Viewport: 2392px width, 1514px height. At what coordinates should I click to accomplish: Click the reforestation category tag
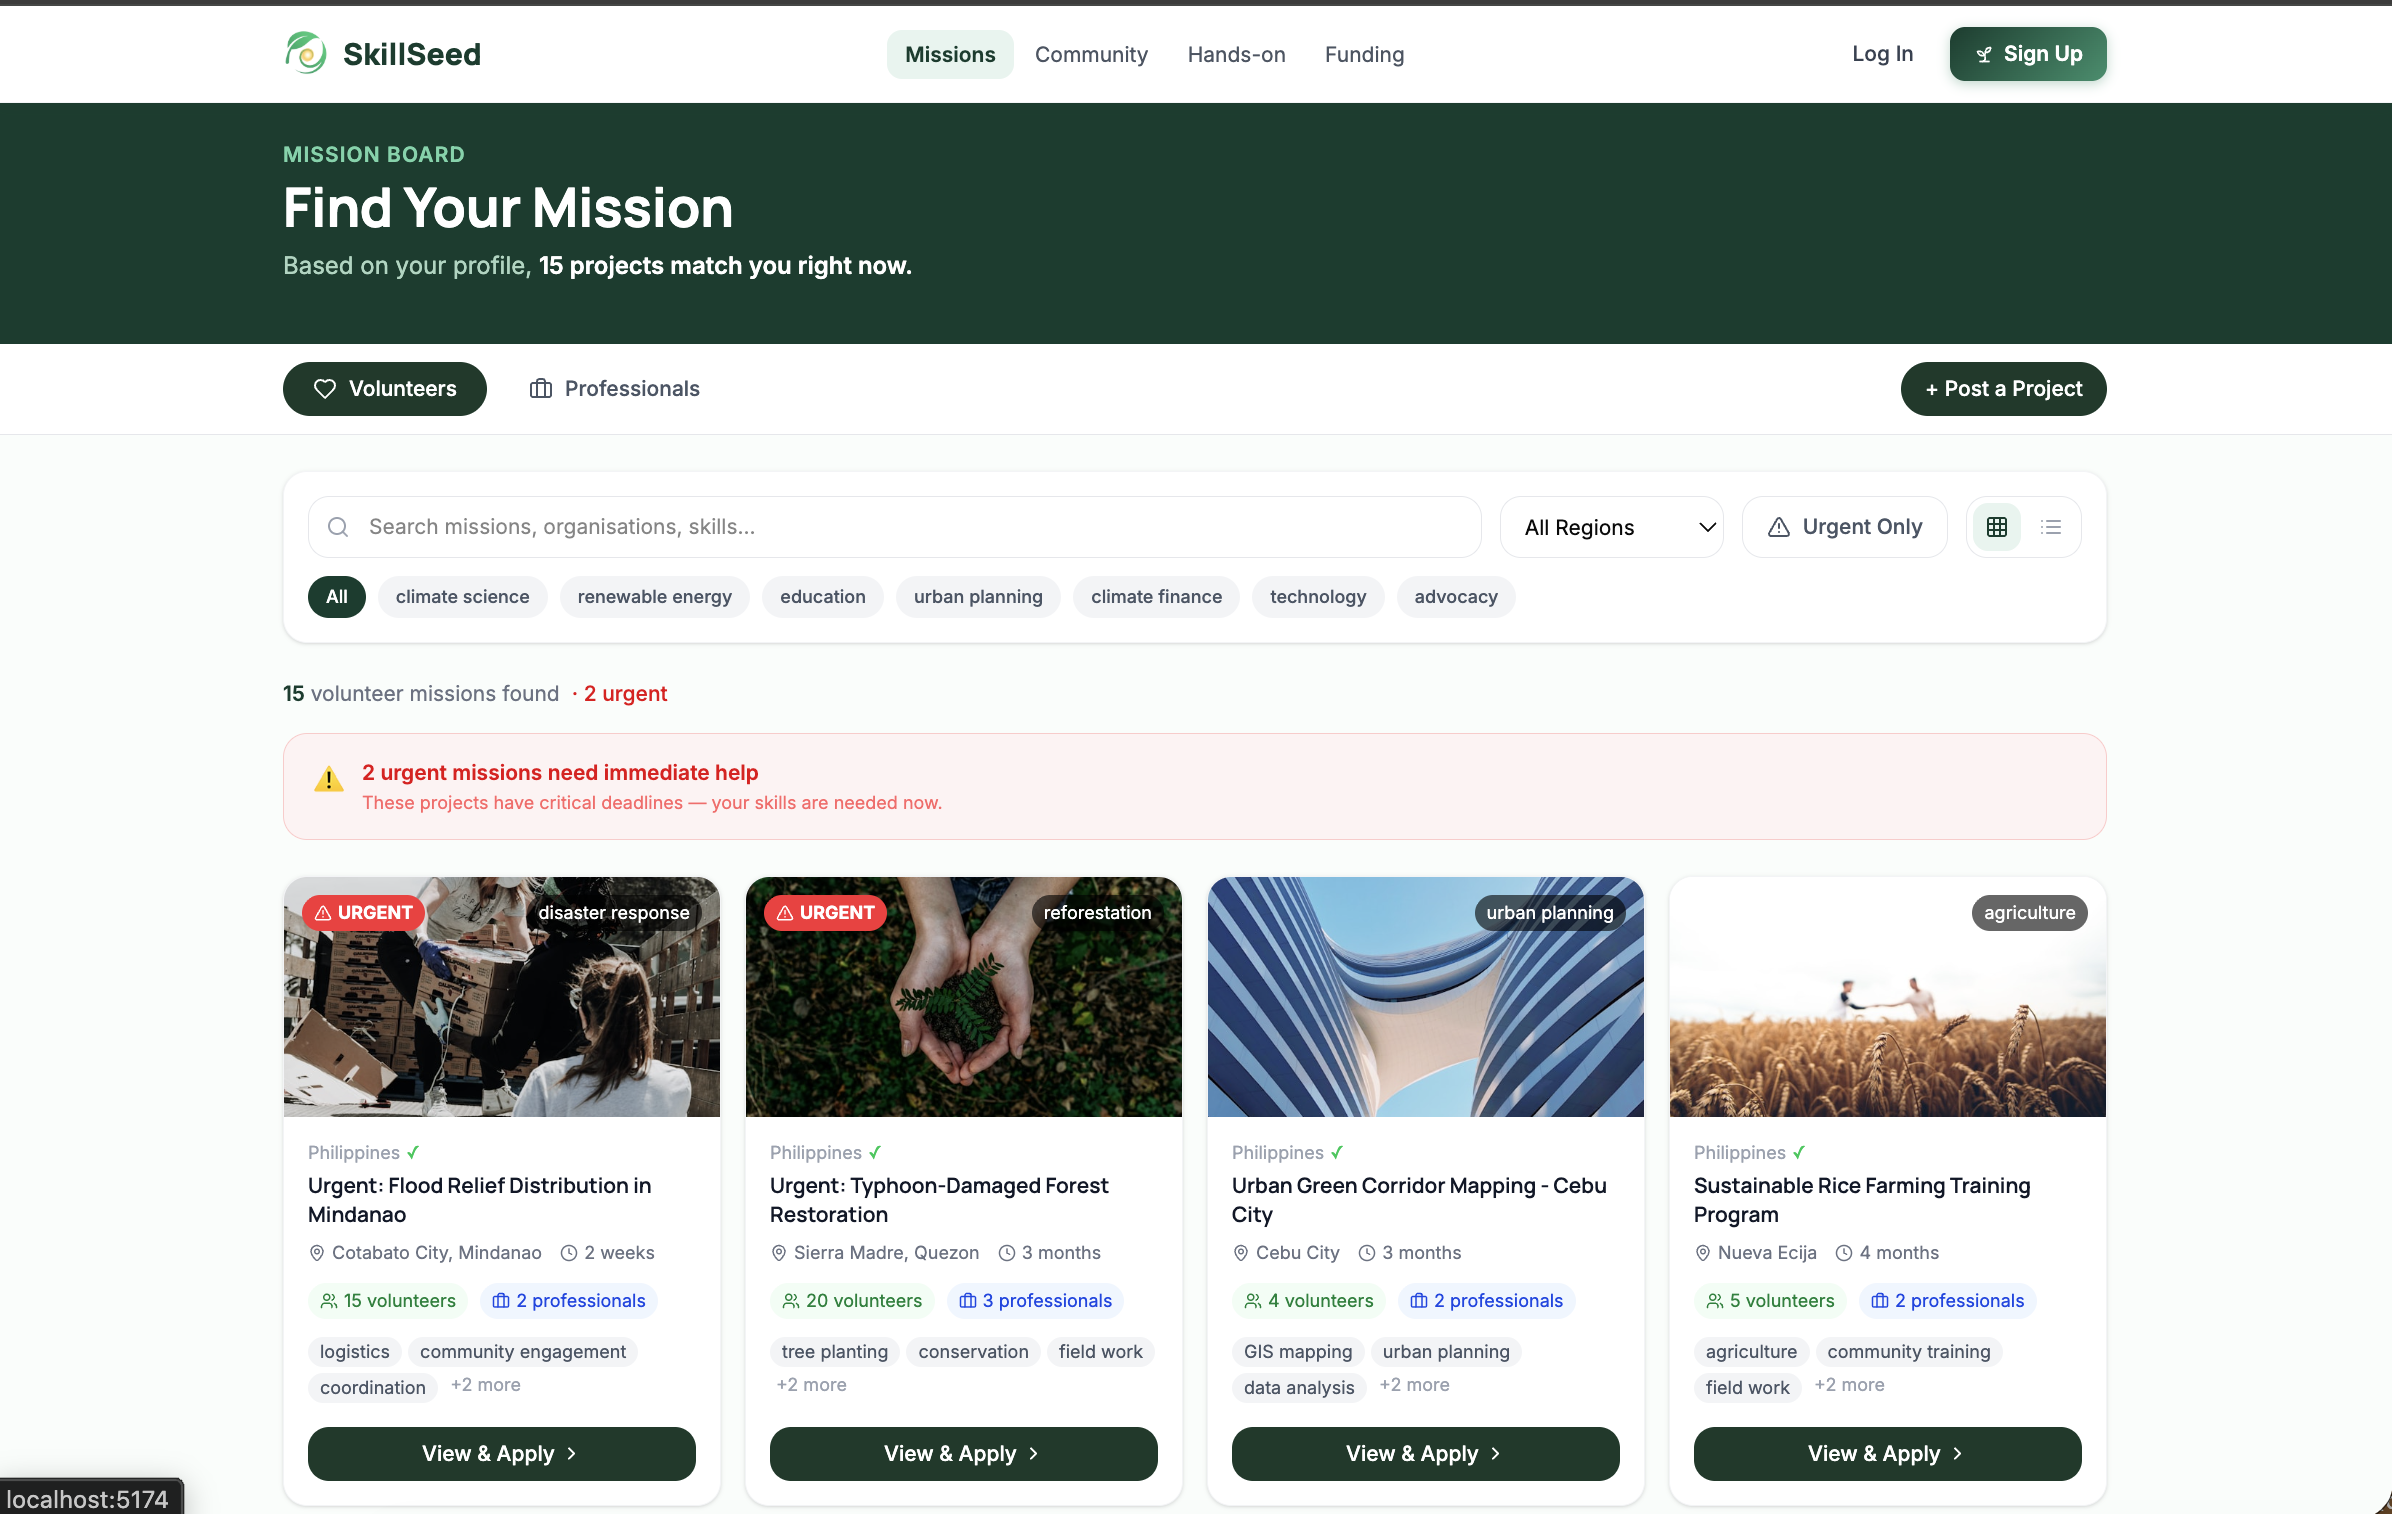1097,913
